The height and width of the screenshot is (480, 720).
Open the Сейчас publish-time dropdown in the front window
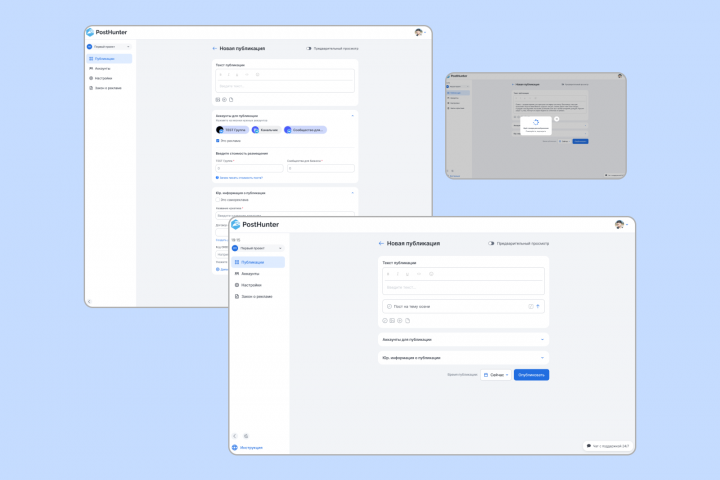496,375
